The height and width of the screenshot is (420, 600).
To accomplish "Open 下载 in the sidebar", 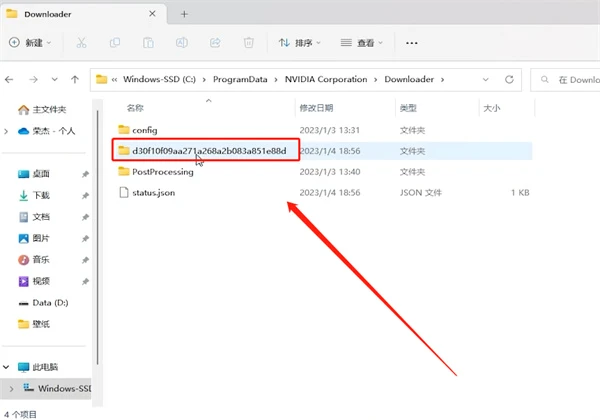I will point(41,195).
